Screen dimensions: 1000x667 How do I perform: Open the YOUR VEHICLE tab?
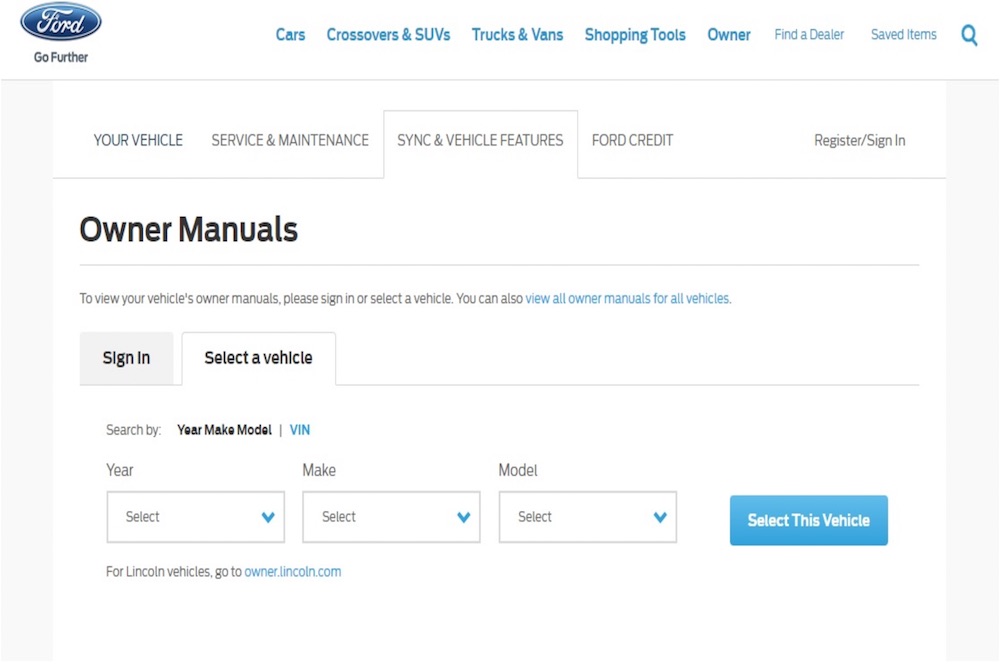(138, 140)
